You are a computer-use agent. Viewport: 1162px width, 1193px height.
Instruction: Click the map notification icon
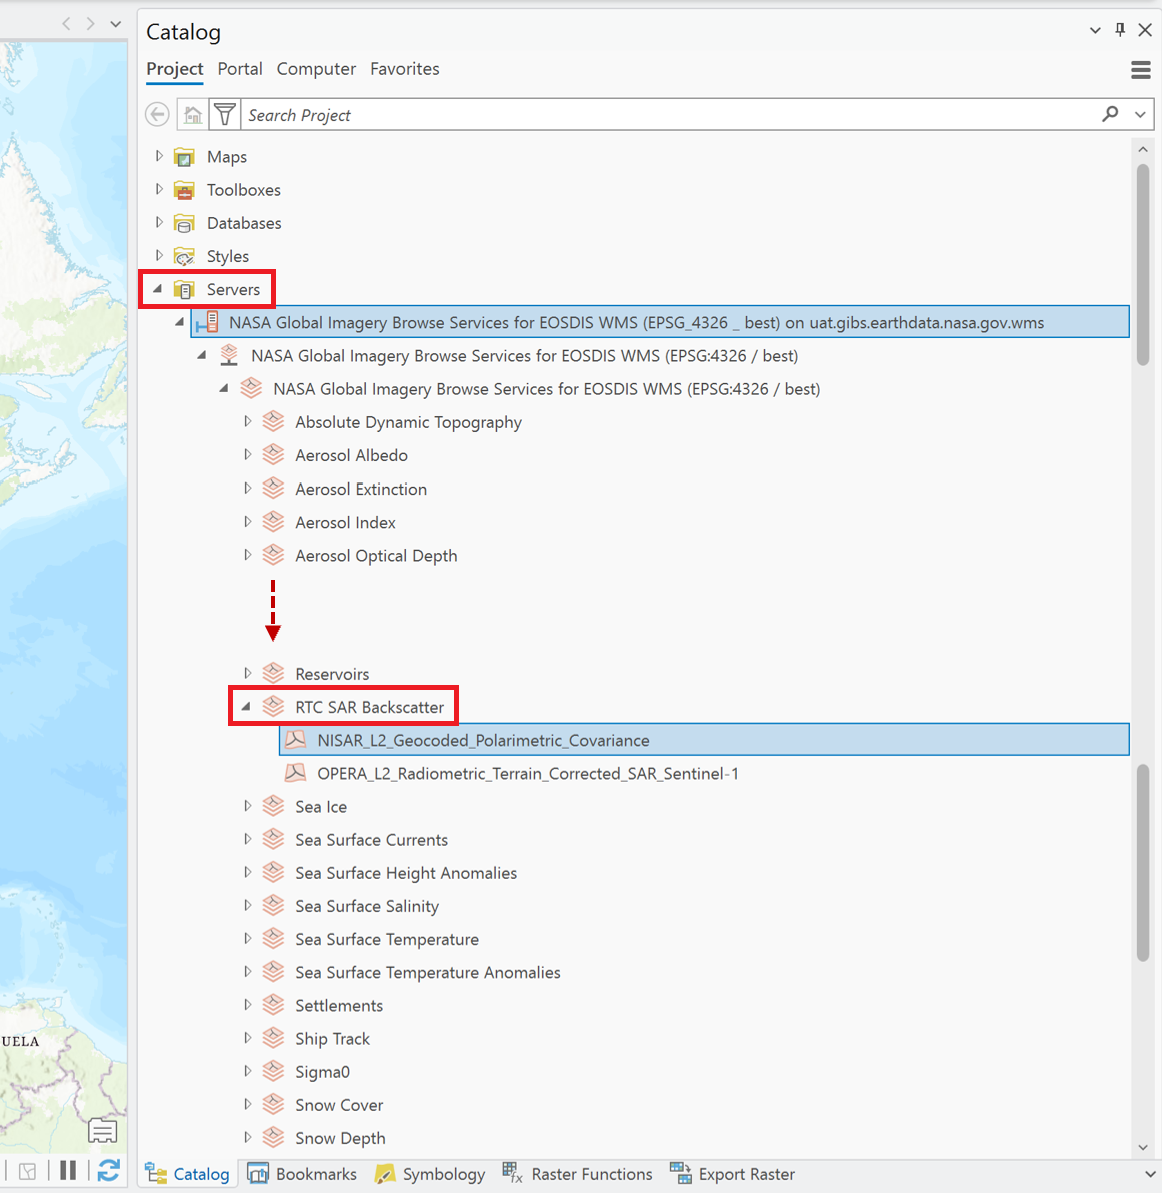tap(102, 1131)
